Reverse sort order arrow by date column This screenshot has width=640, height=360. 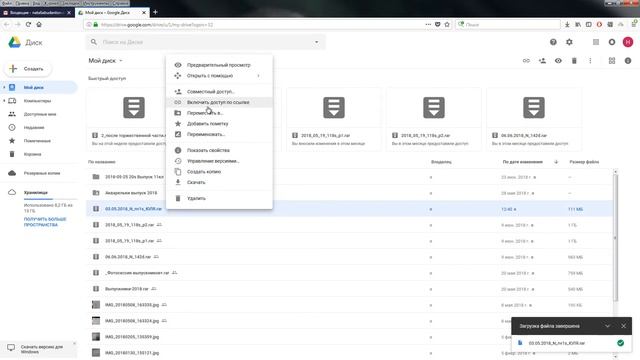[x=556, y=162]
